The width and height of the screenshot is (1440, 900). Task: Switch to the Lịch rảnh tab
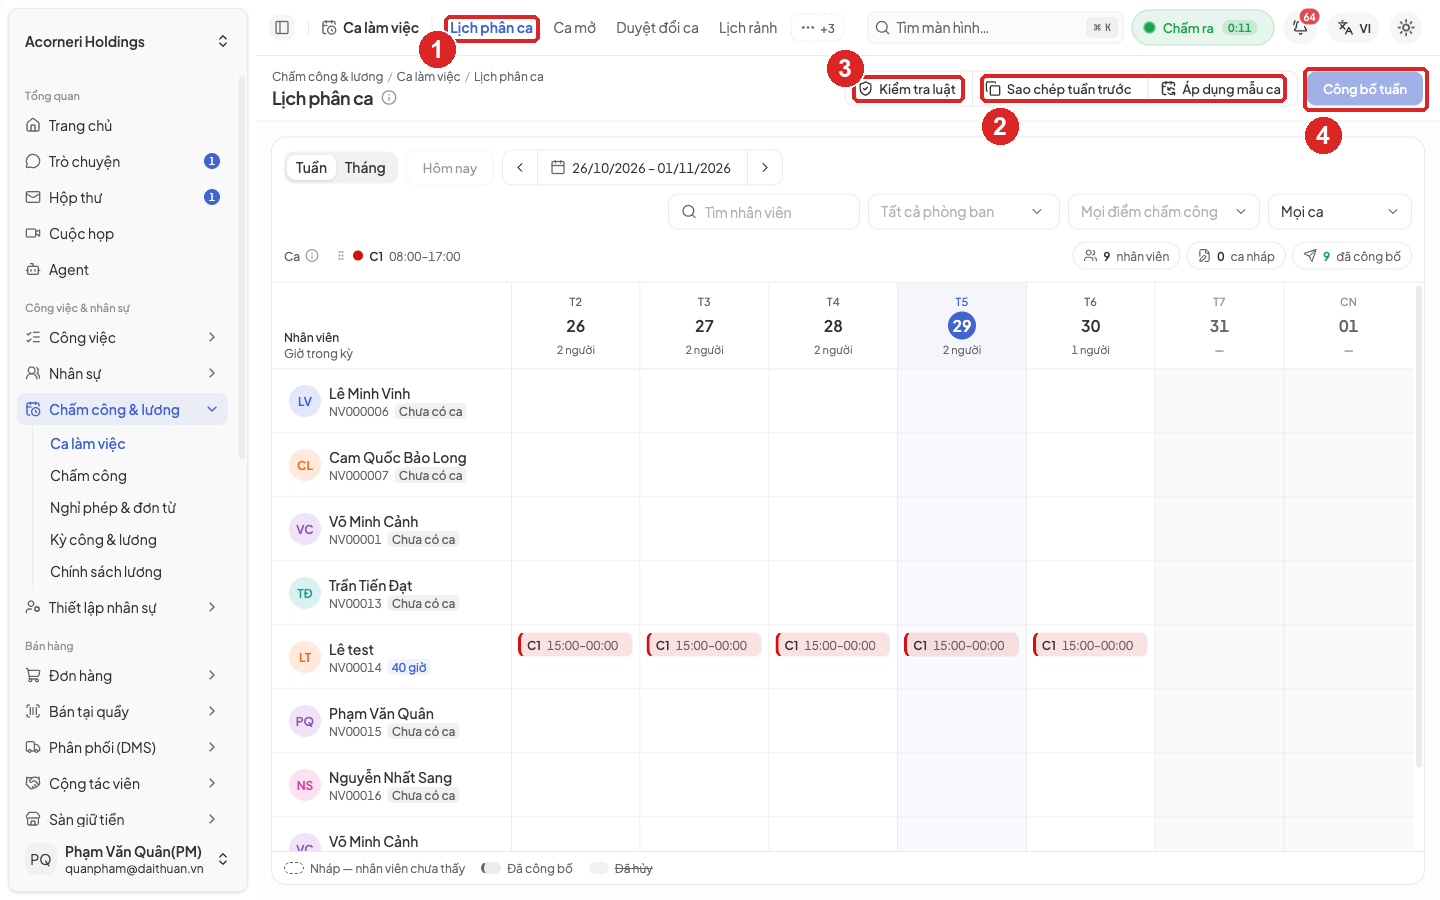748,28
